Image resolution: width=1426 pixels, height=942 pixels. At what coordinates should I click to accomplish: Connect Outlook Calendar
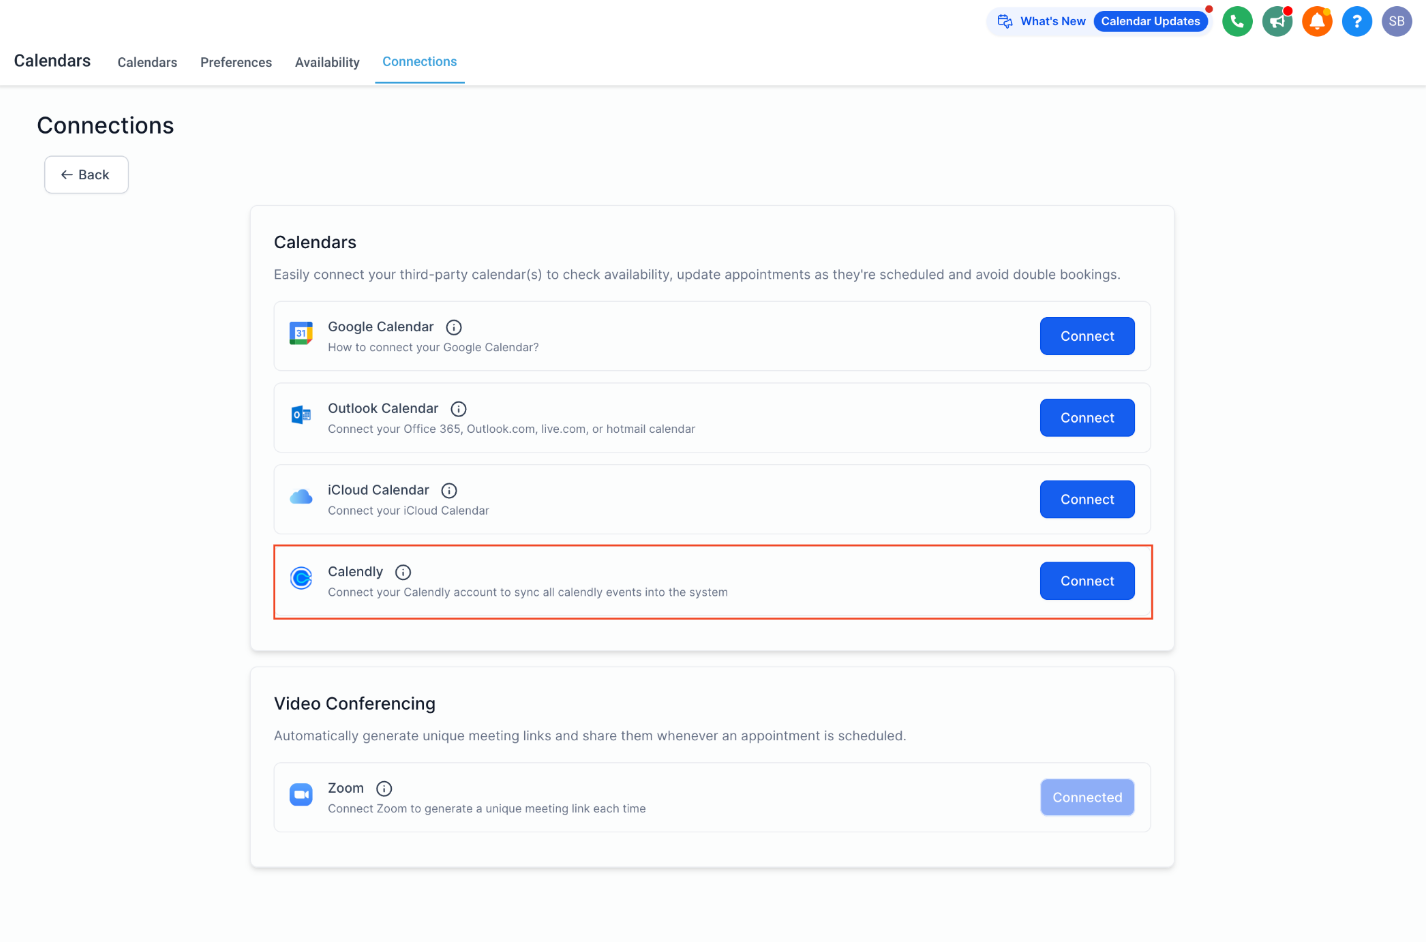tap(1087, 418)
